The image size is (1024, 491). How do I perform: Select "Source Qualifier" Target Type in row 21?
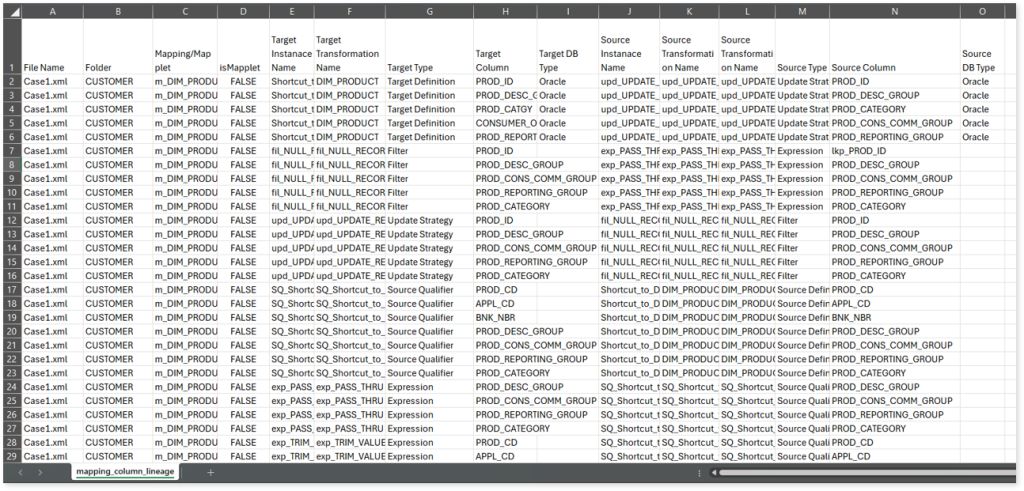429,345
